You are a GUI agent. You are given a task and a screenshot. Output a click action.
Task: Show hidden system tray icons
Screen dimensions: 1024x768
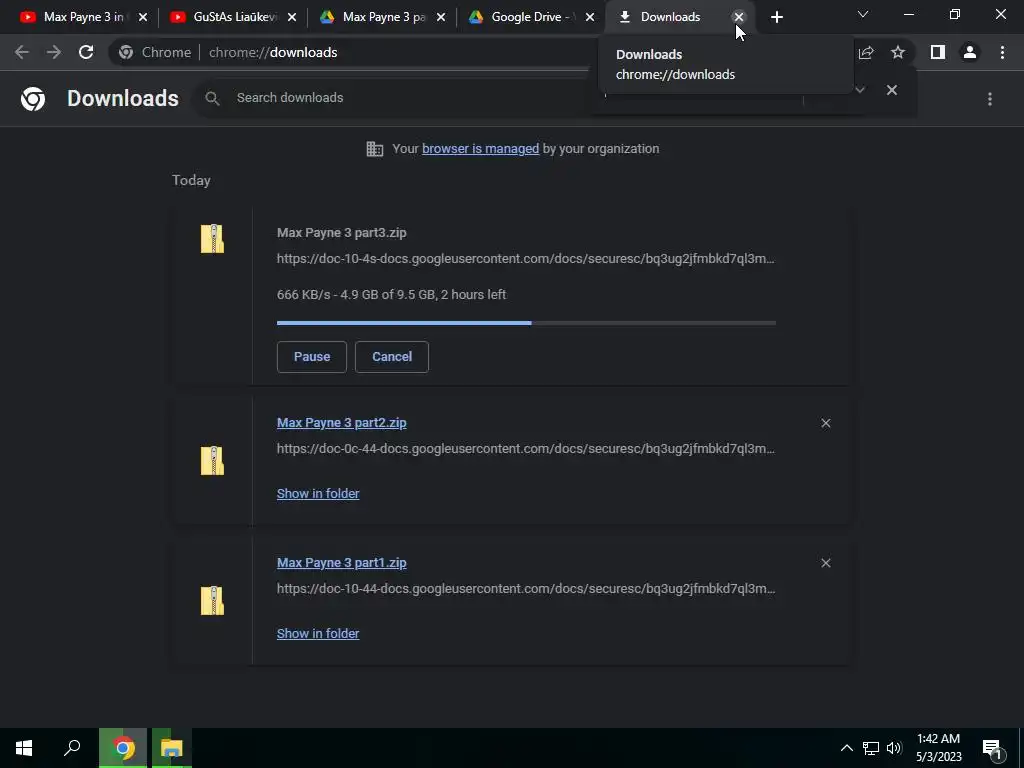tap(846, 748)
